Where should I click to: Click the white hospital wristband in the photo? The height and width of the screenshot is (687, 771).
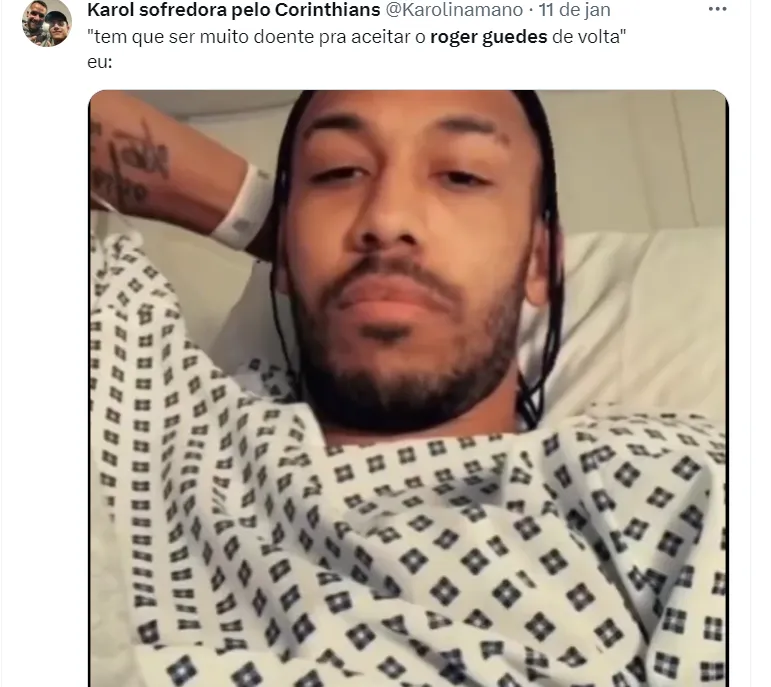tap(245, 207)
